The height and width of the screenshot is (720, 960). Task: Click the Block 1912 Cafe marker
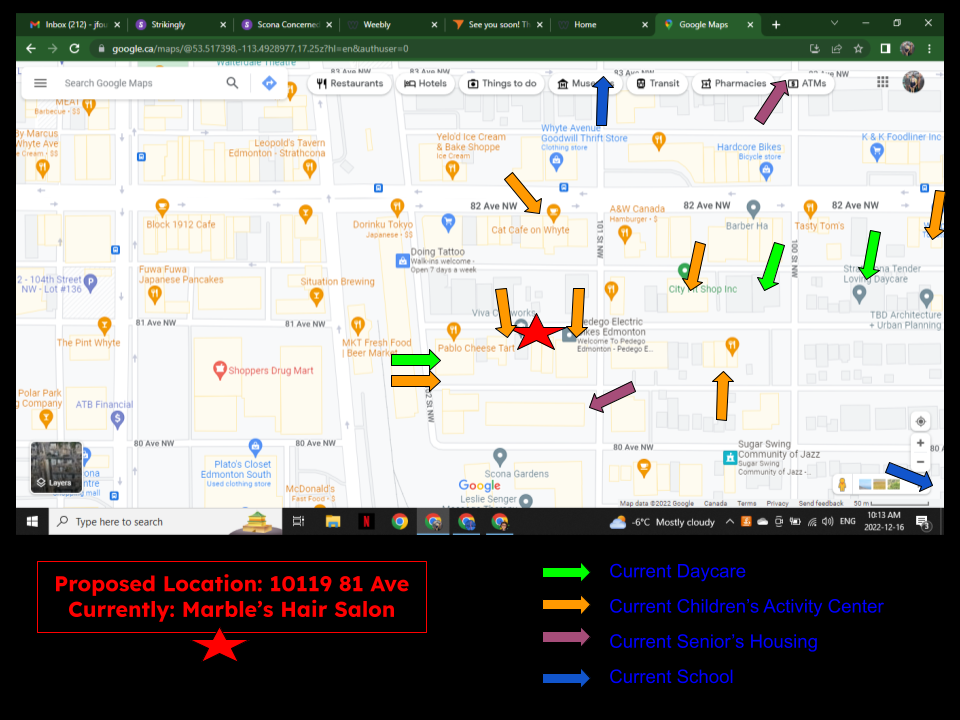[x=162, y=208]
